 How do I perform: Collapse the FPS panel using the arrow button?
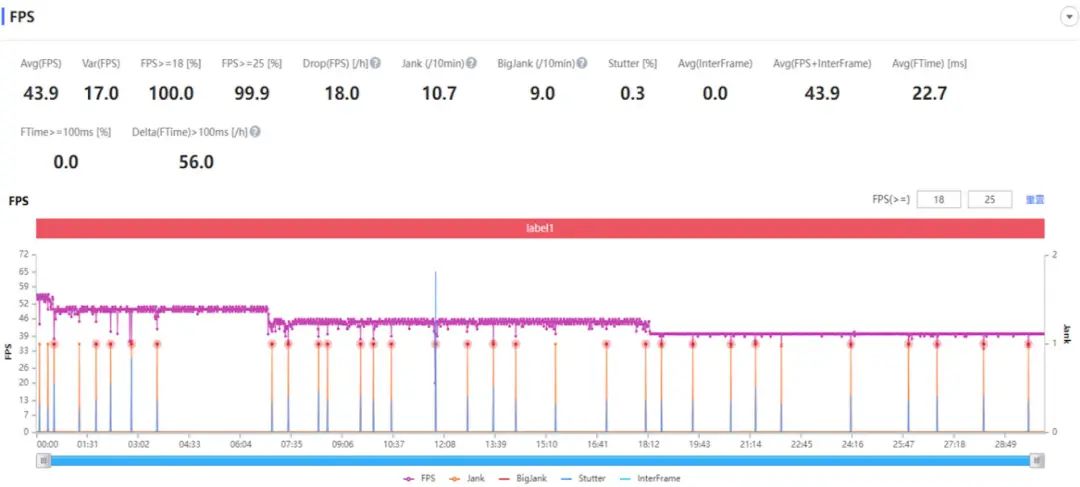(x=1069, y=18)
